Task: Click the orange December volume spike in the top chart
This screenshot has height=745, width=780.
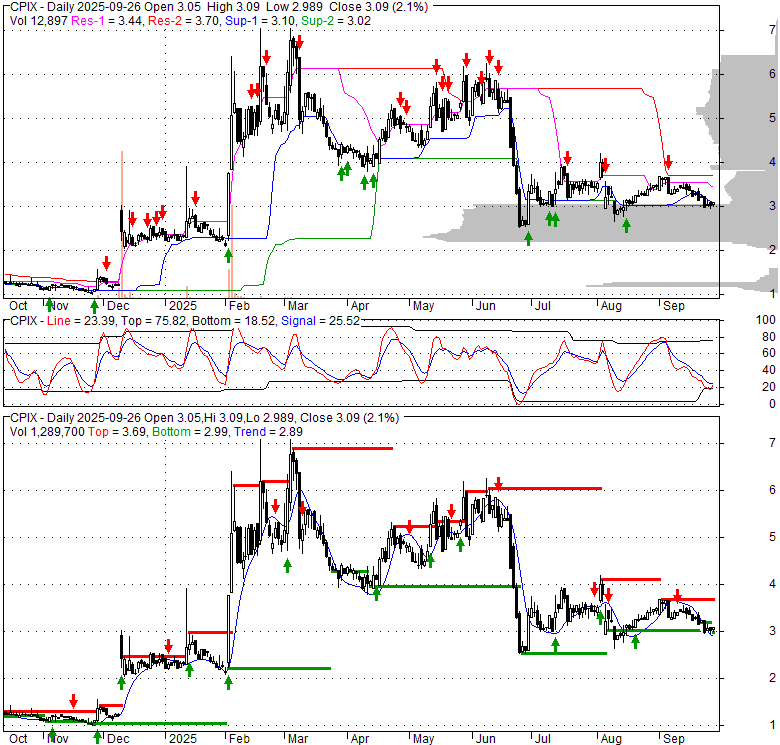Action: coord(122,224)
